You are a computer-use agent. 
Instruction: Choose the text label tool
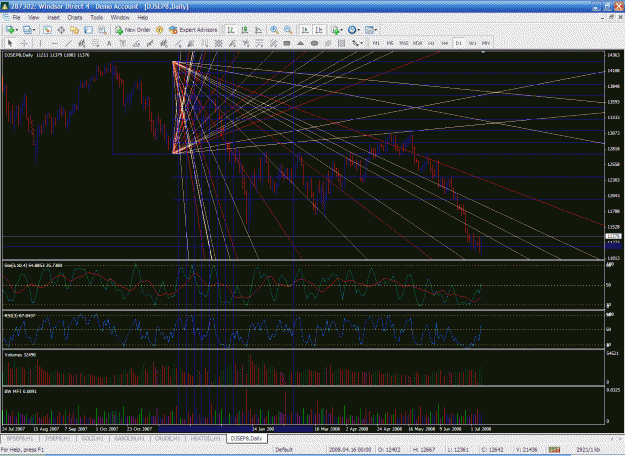click(109, 43)
